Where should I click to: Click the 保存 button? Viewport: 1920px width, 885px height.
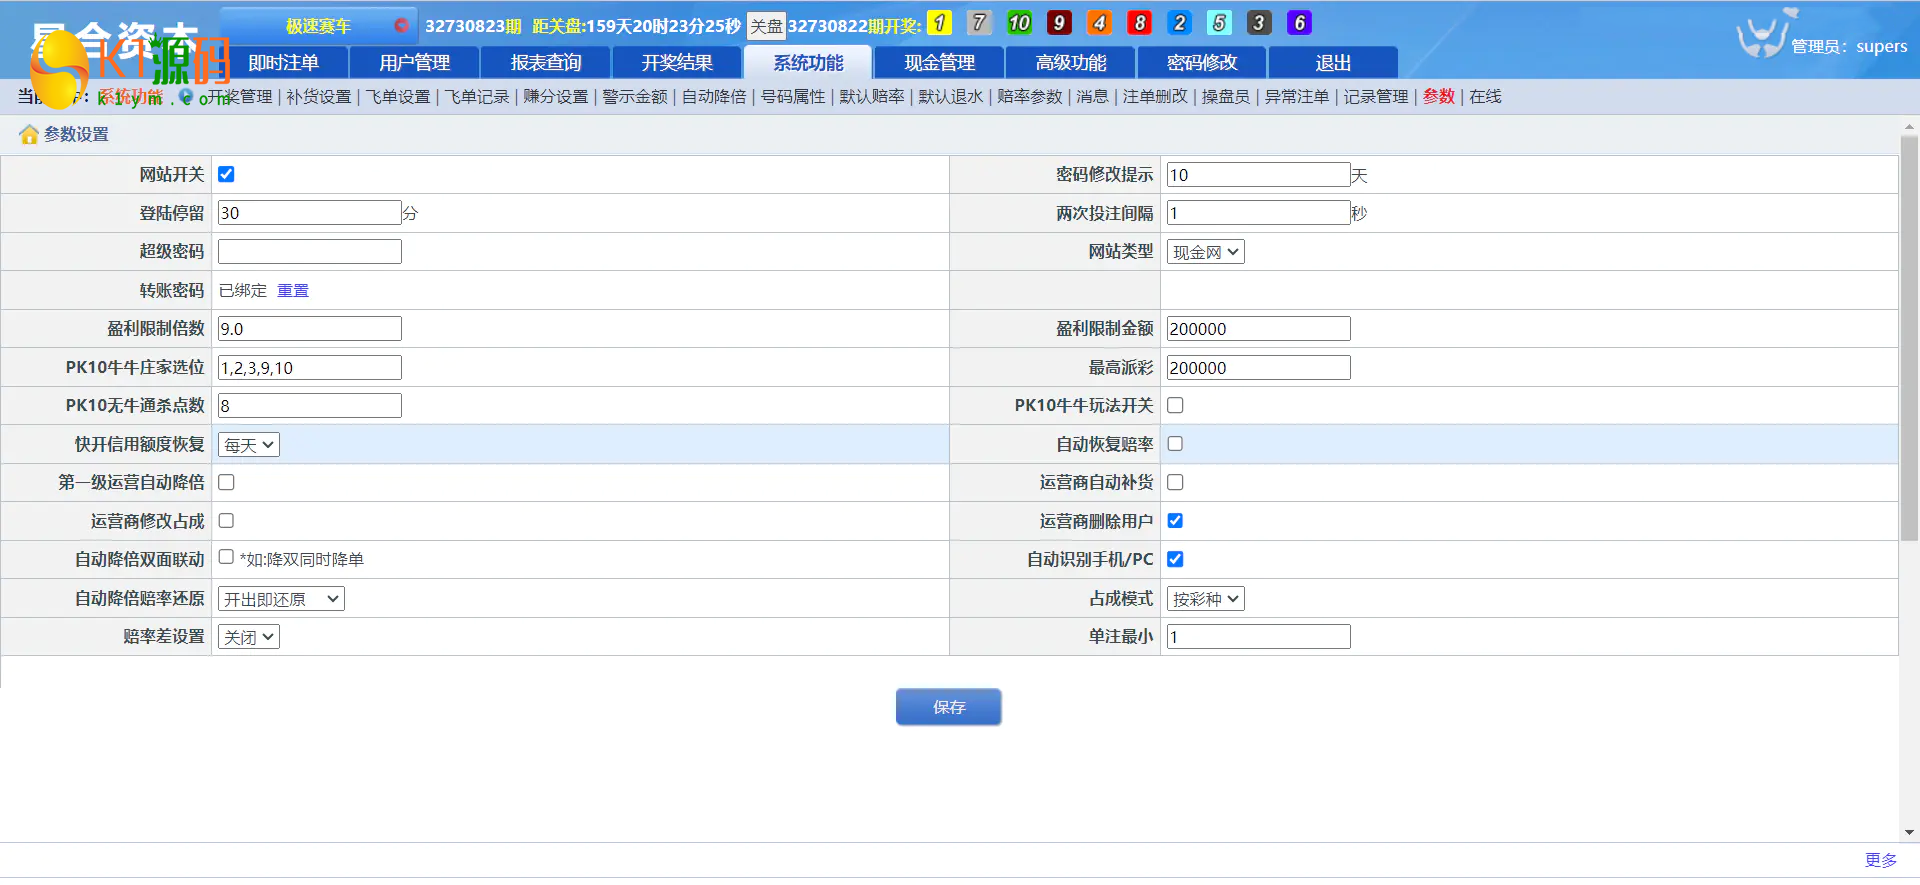[948, 707]
